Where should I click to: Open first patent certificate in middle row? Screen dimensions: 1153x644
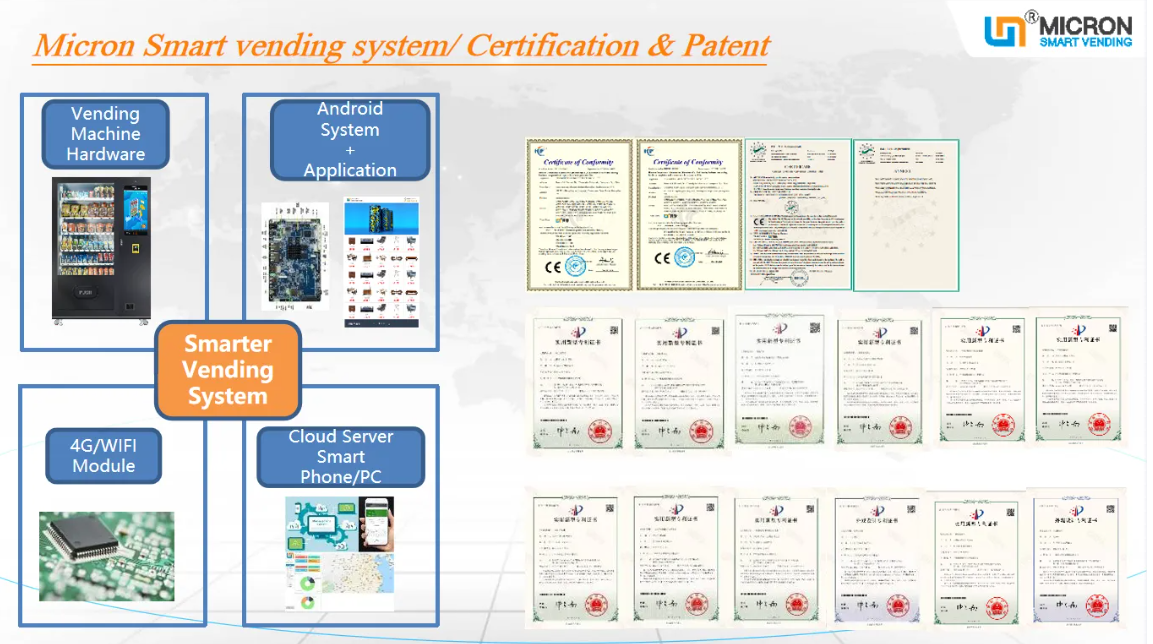click(576, 381)
